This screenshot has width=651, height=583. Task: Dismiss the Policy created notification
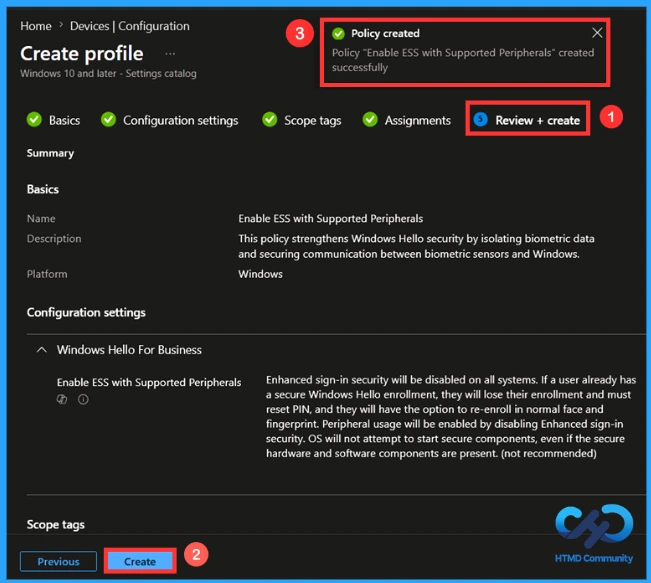click(x=597, y=33)
